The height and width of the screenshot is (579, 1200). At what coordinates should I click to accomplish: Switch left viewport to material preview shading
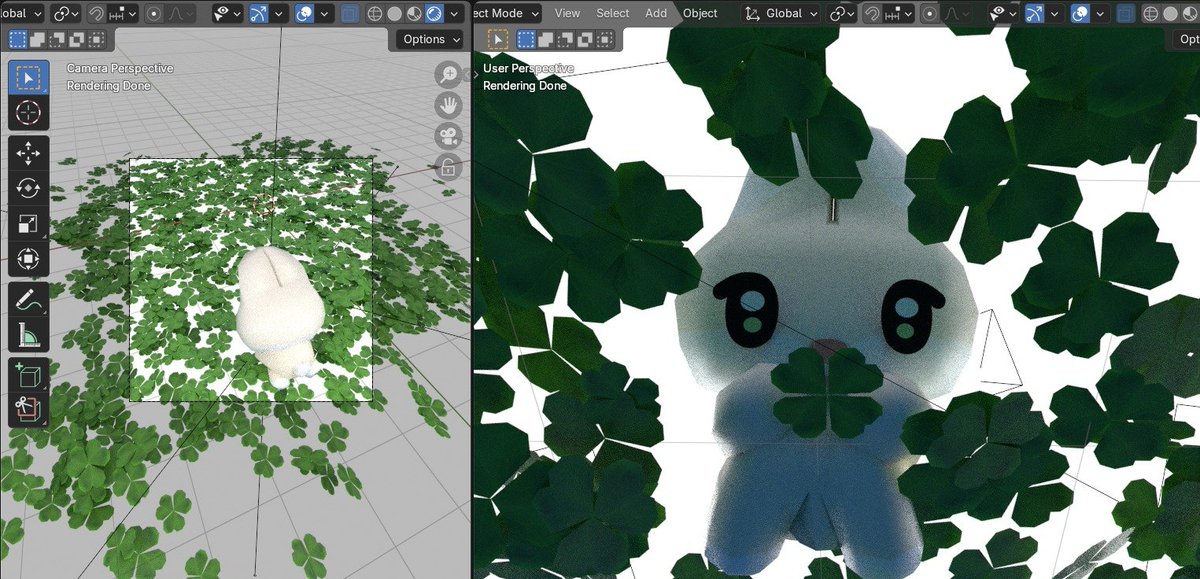point(415,13)
